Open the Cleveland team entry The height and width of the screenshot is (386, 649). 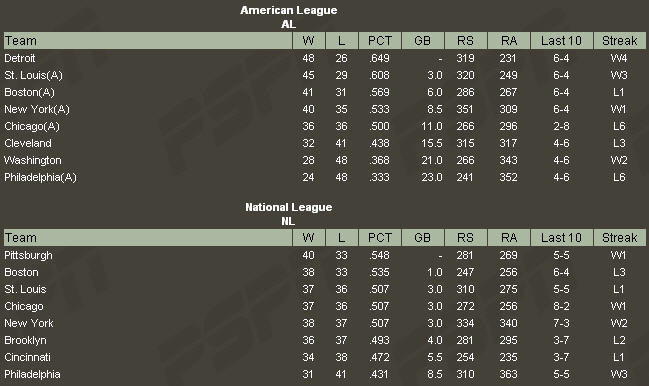[x=28, y=143]
